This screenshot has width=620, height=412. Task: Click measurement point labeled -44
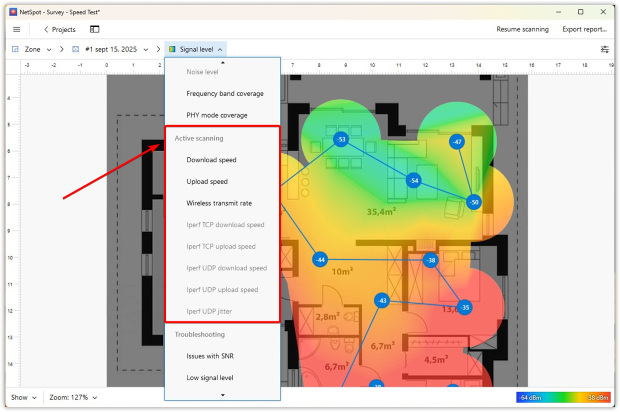[320, 259]
